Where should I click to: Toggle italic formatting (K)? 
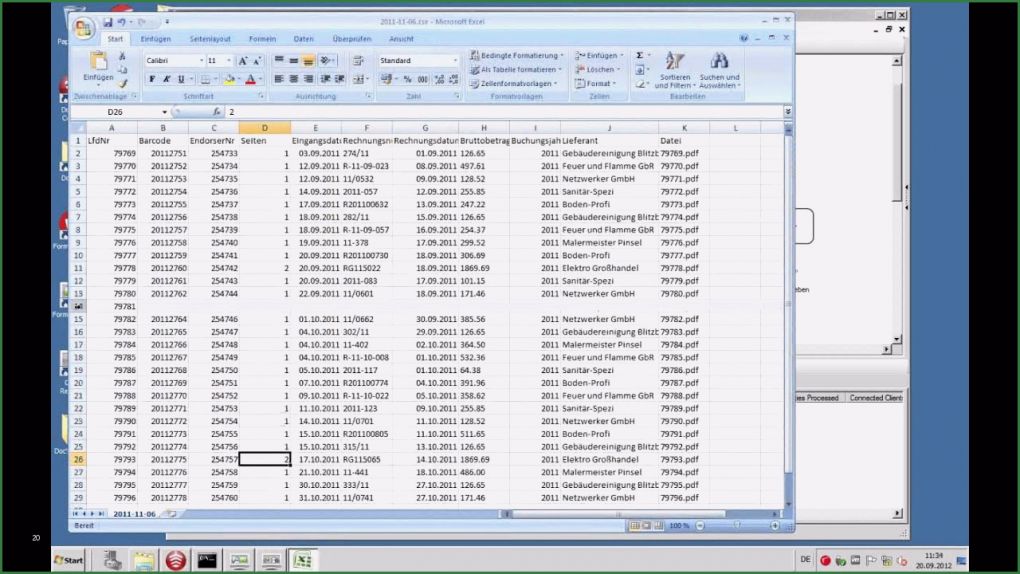[167, 79]
